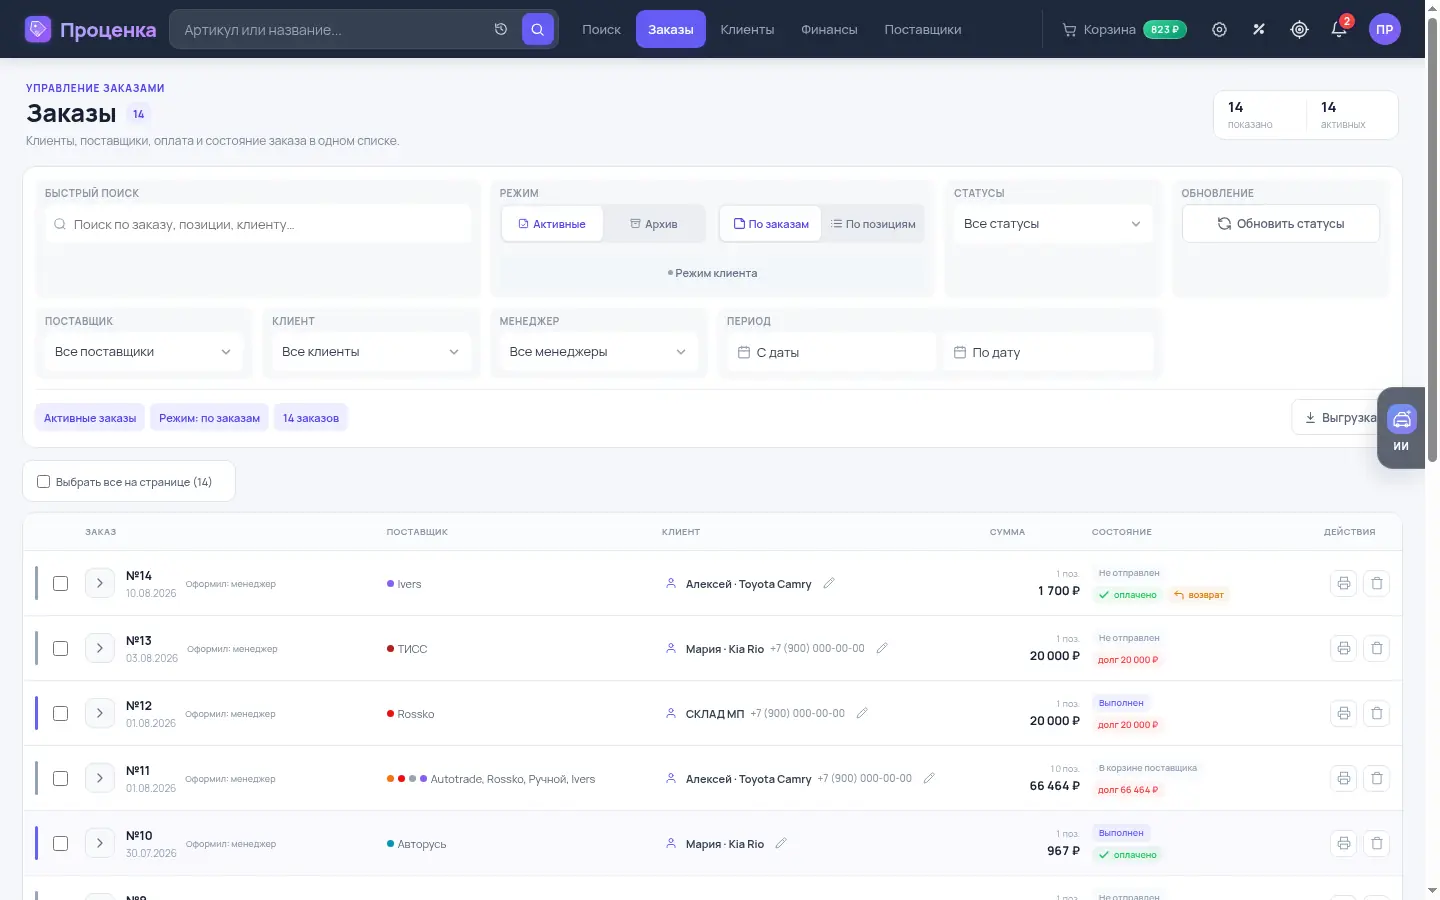Print order №14
Screen dimensions: 1440x900
coord(1344,583)
